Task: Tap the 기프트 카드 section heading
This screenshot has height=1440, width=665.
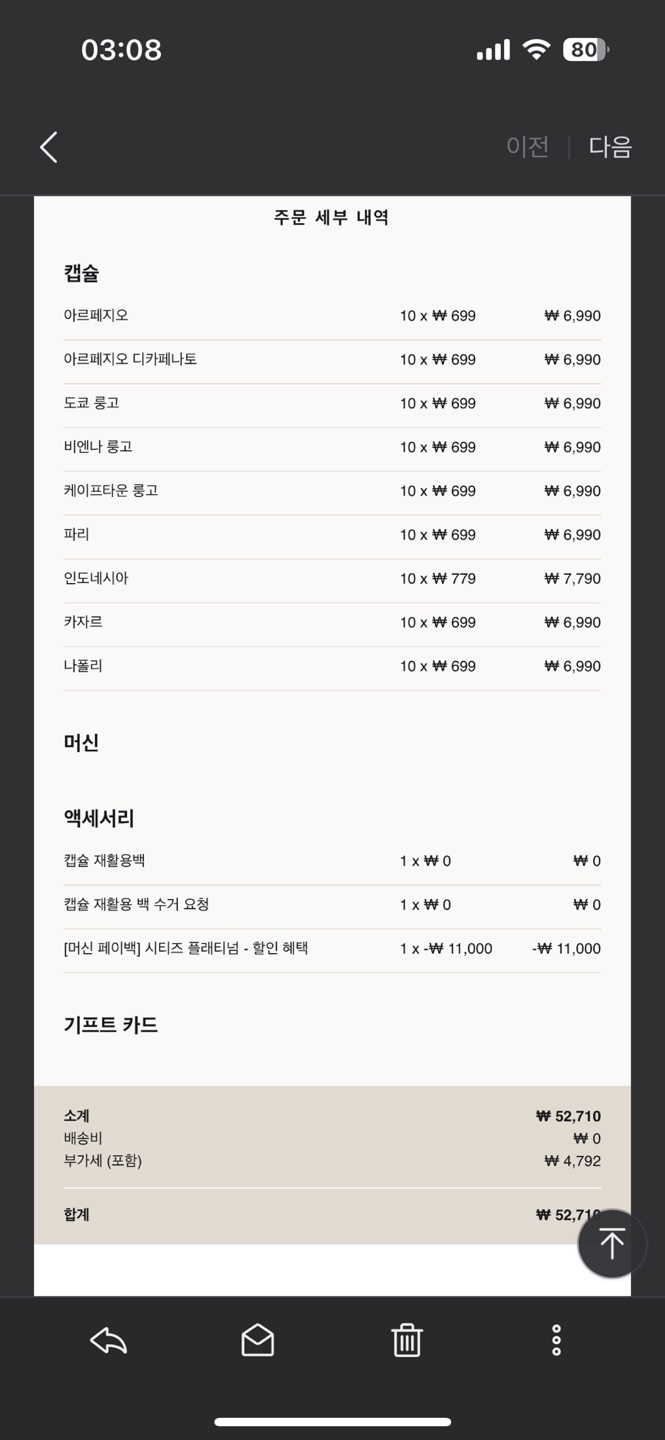Action: pyautogui.click(x=111, y=1025)
